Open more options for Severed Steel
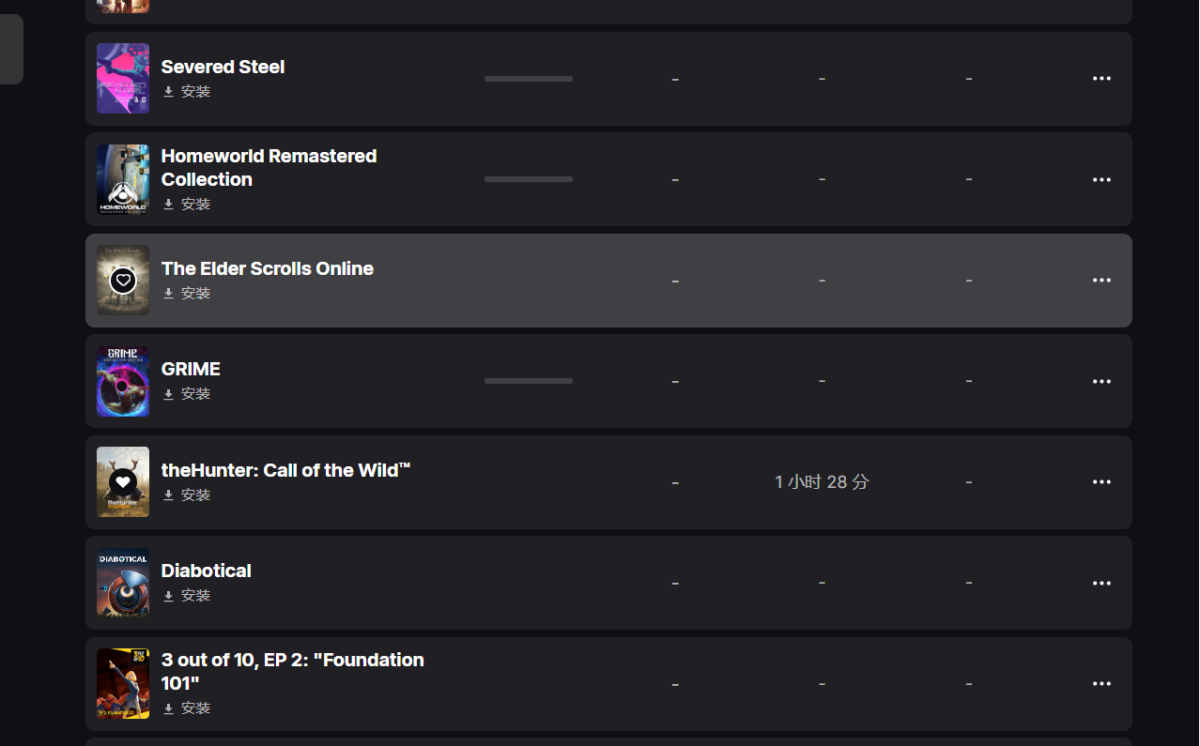Image resolution: width=1200 pixels, height=746 pixels. [1101, 79]
